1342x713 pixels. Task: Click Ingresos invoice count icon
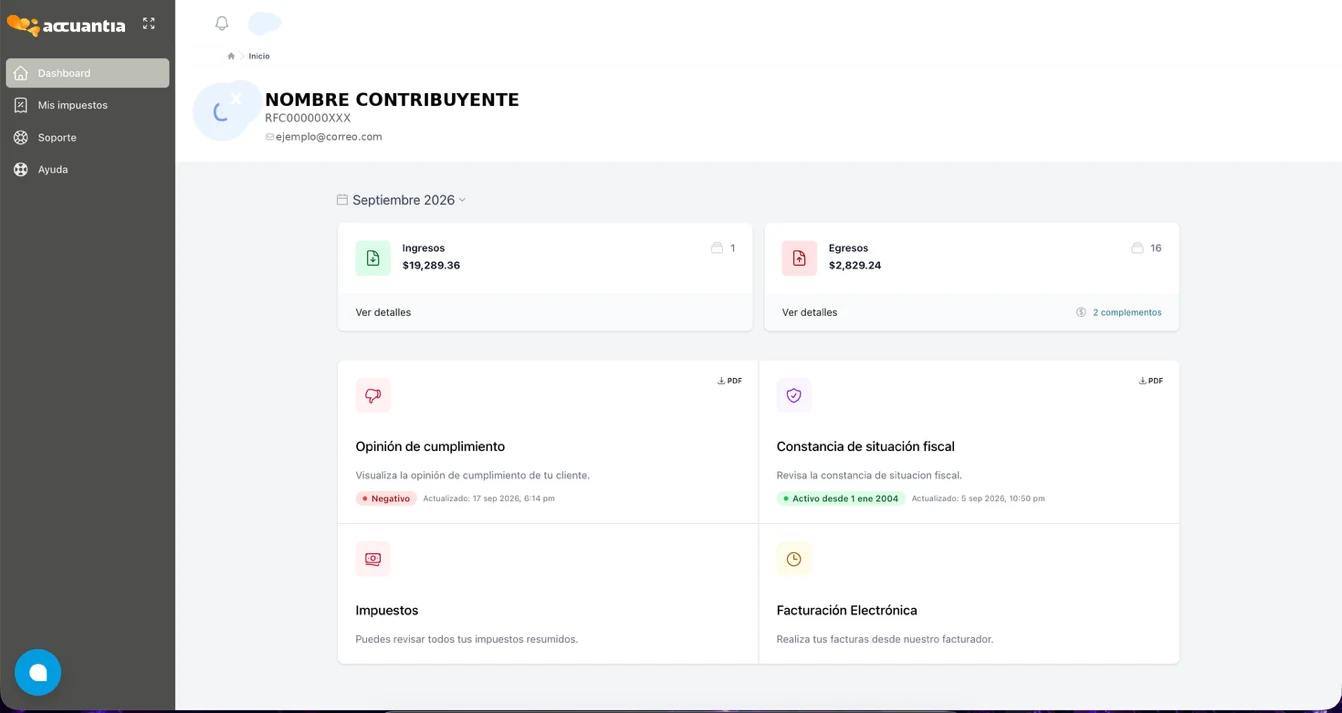click(x=717, y=248)
